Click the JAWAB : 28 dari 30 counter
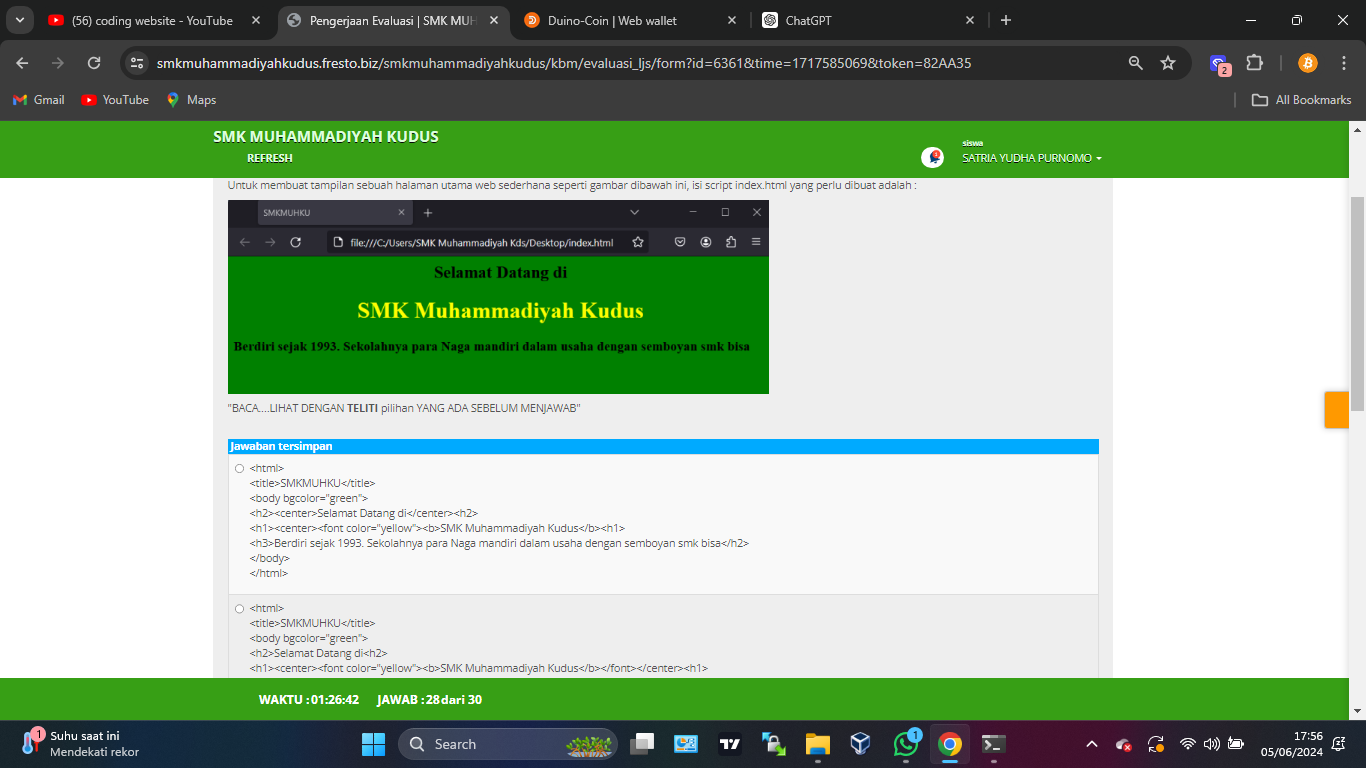The height and width of the screenshot is (768, 1366). [x=429, y=700]
